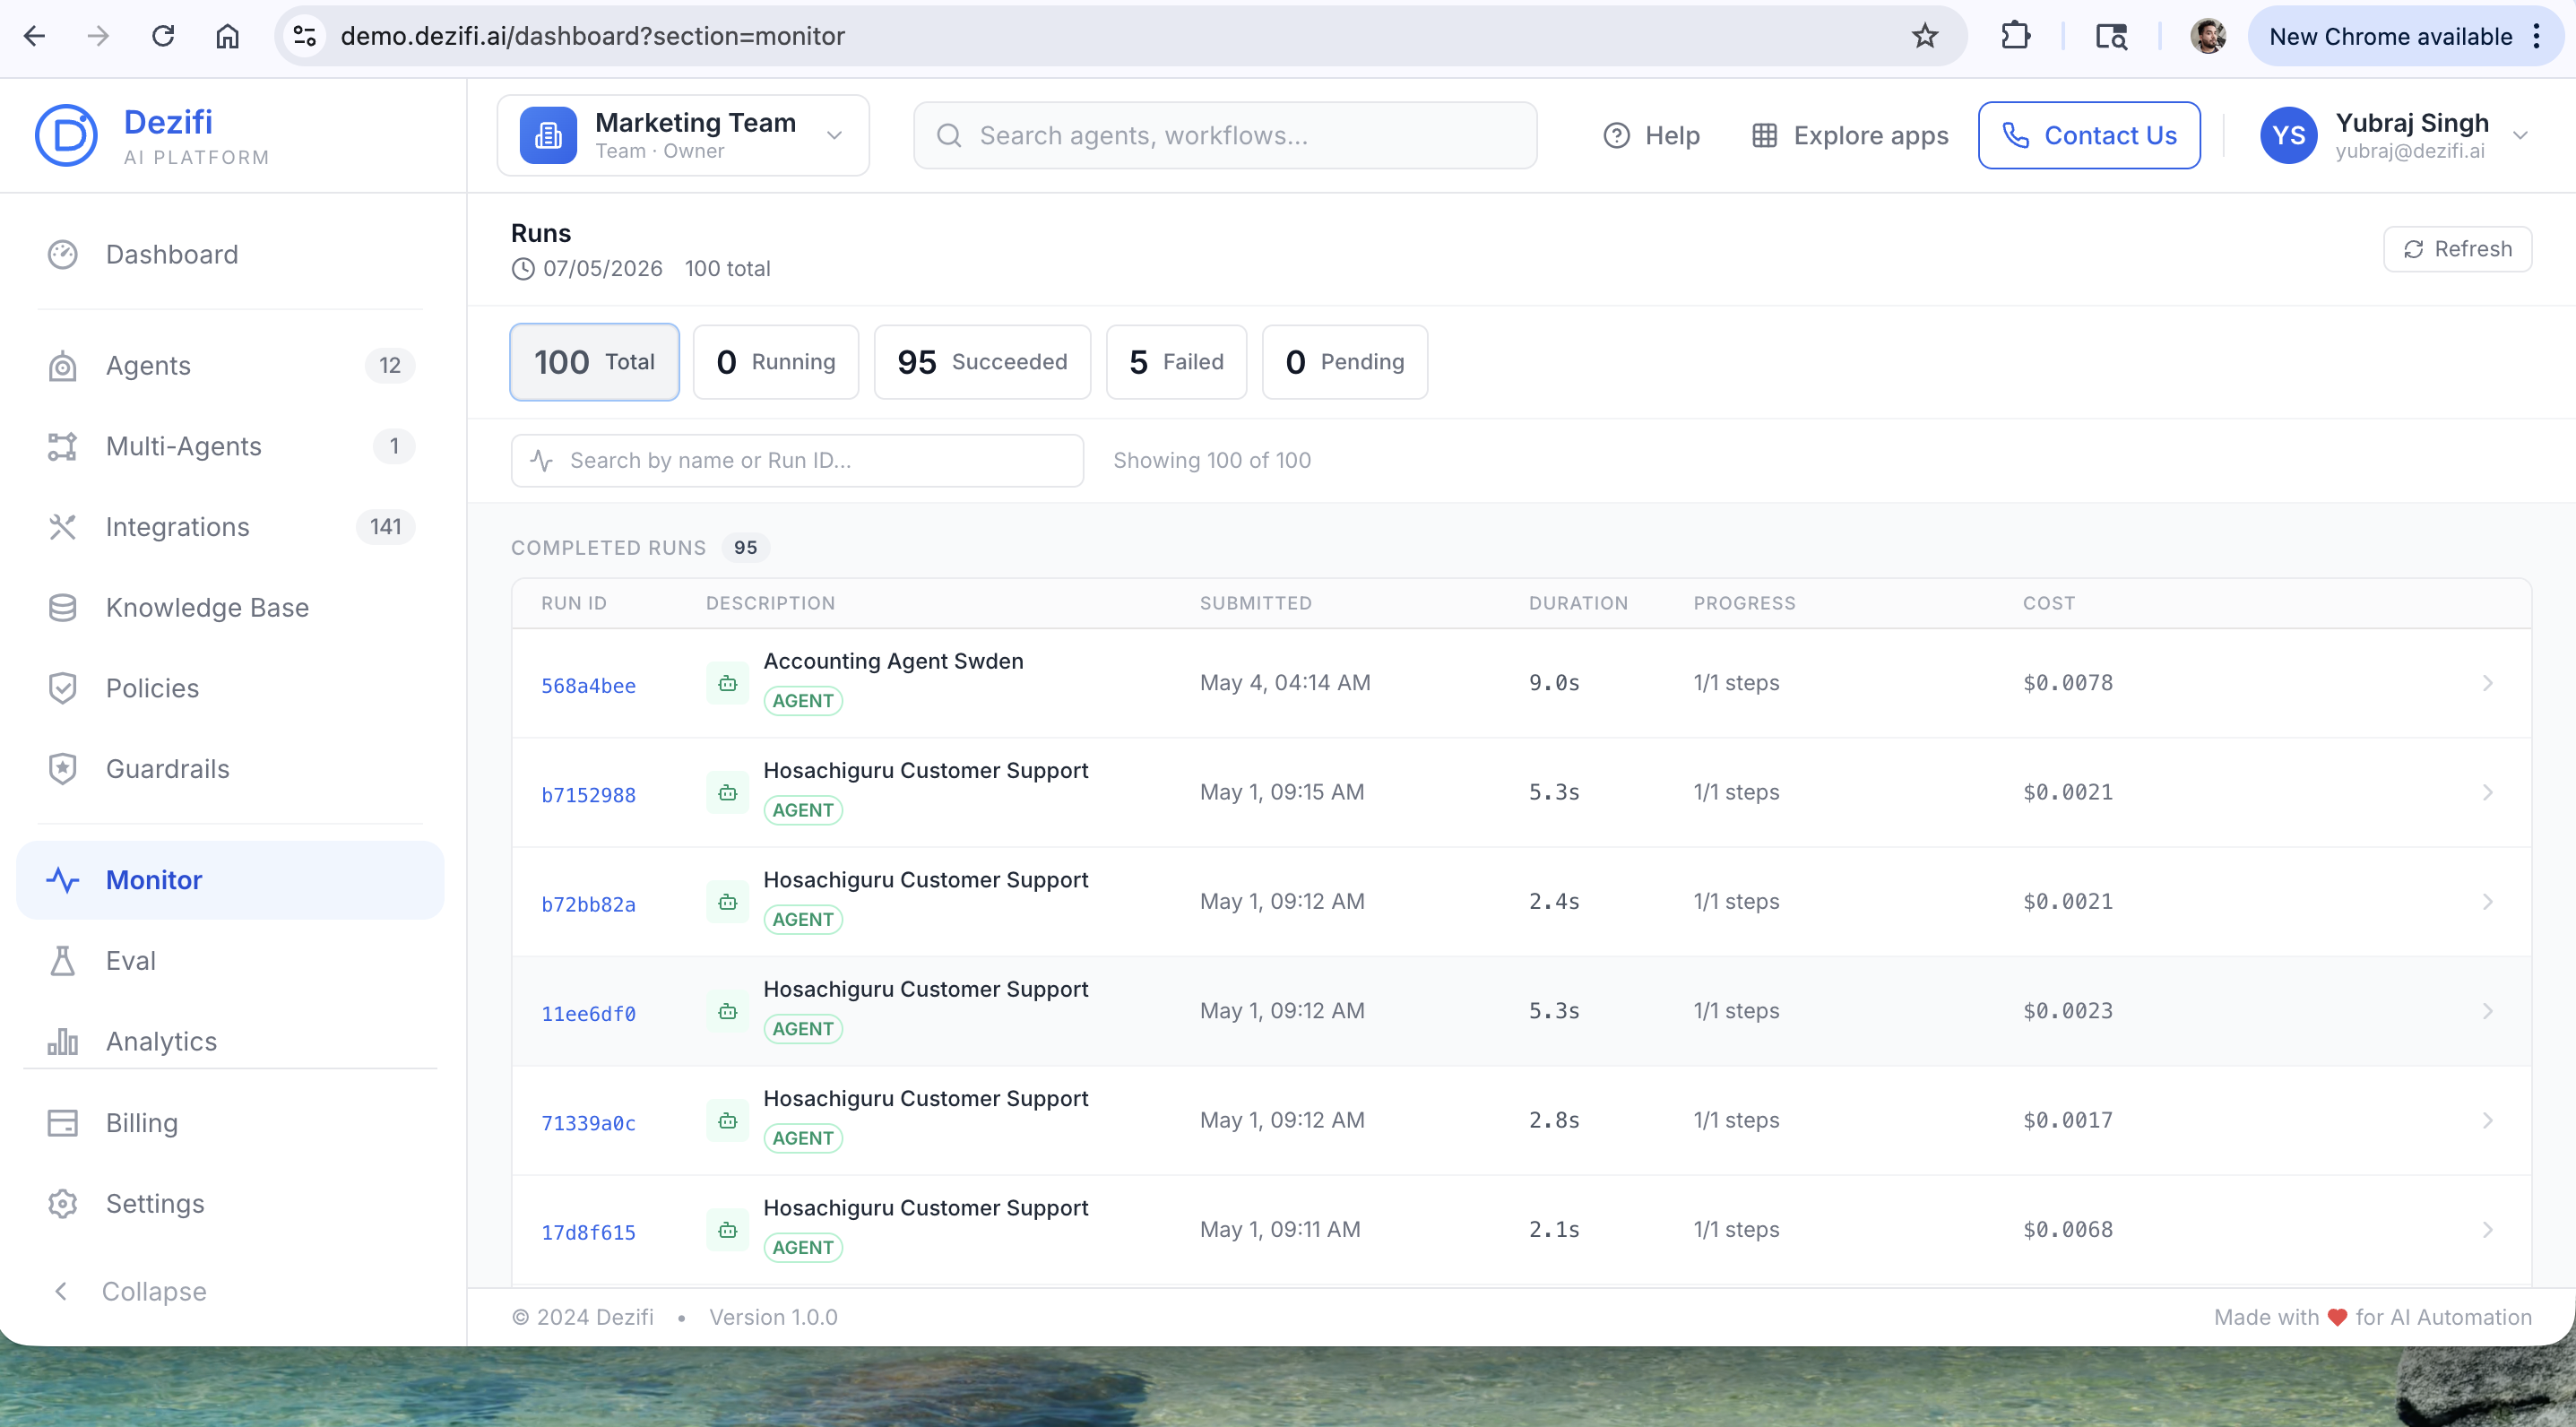Click the cost $0.0078
The width and height of the screenshot is (2576, 1427).
(2068, 683)
